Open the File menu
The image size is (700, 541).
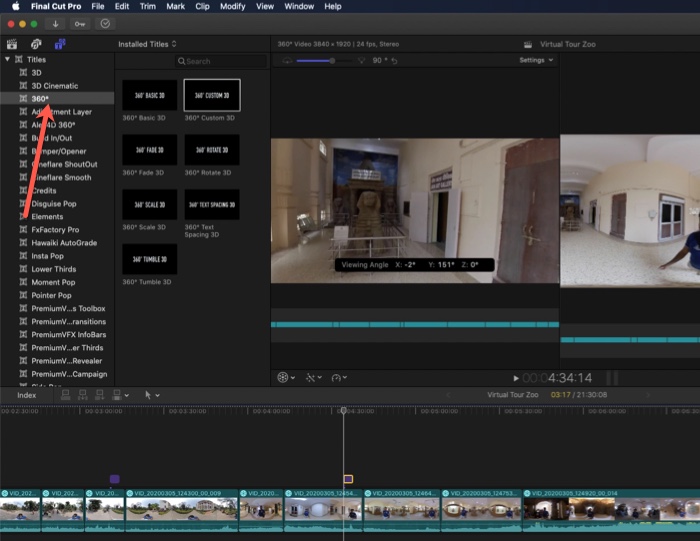pyautogui.click(x=98, y=6)
